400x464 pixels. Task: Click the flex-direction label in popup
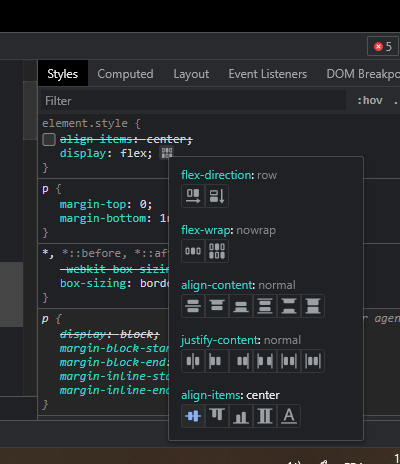tap(217, 175)
